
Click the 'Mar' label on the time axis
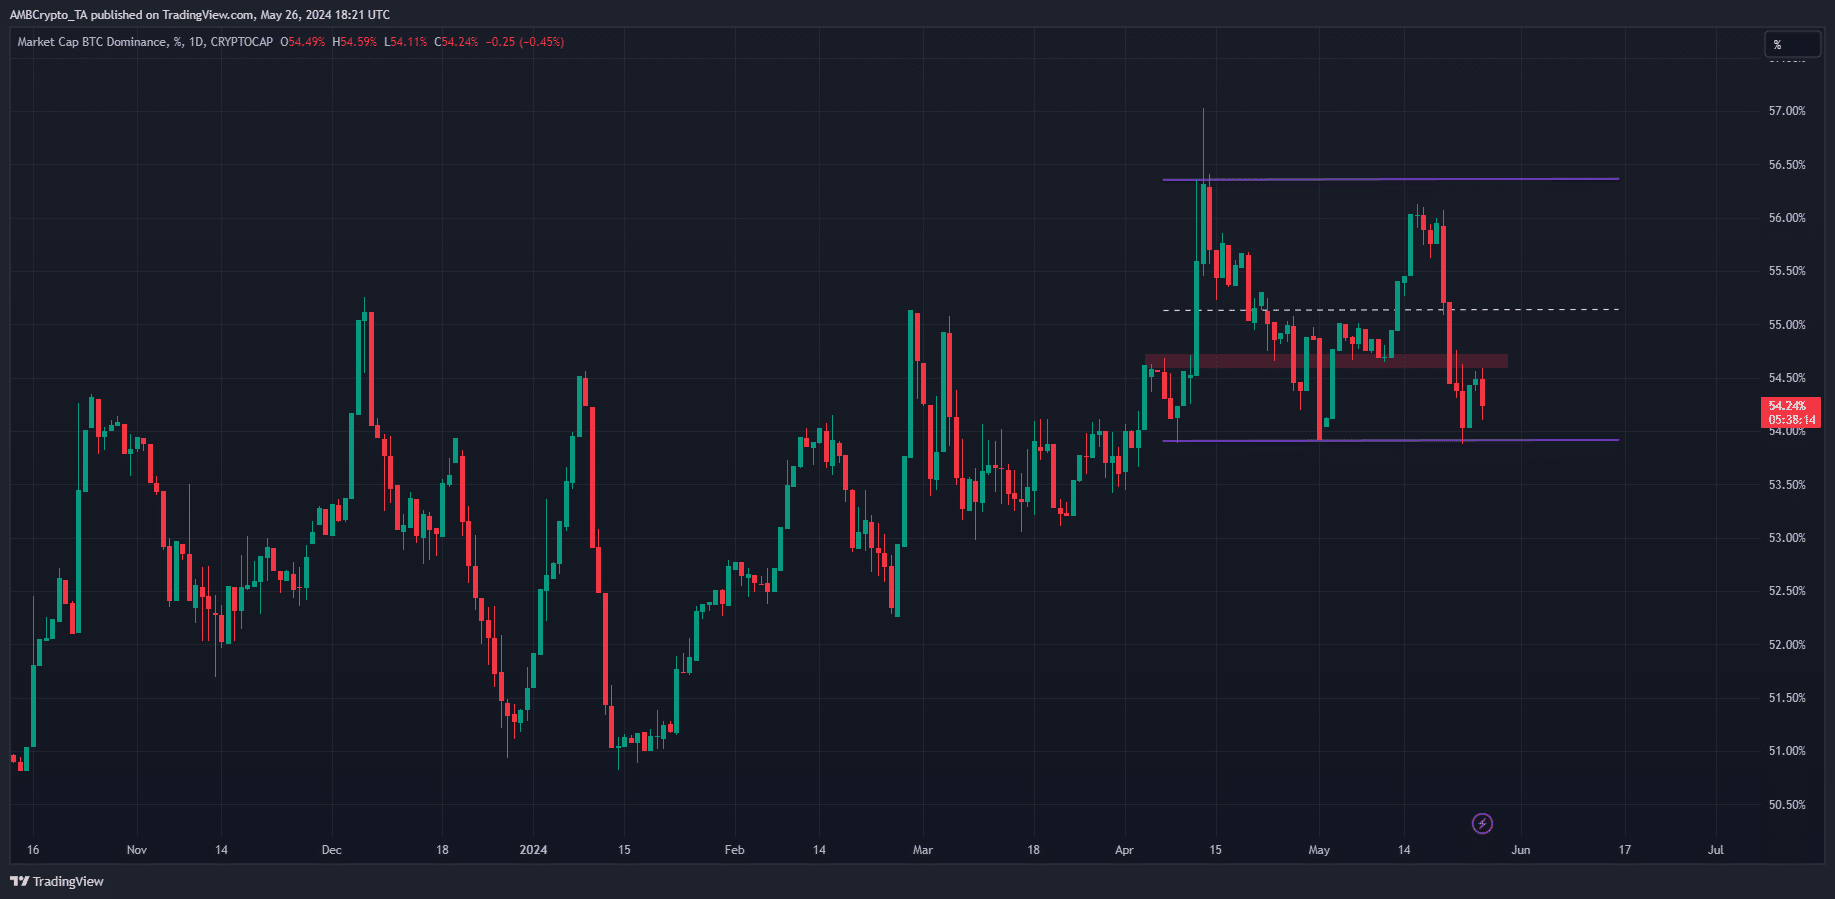[922, 850]
